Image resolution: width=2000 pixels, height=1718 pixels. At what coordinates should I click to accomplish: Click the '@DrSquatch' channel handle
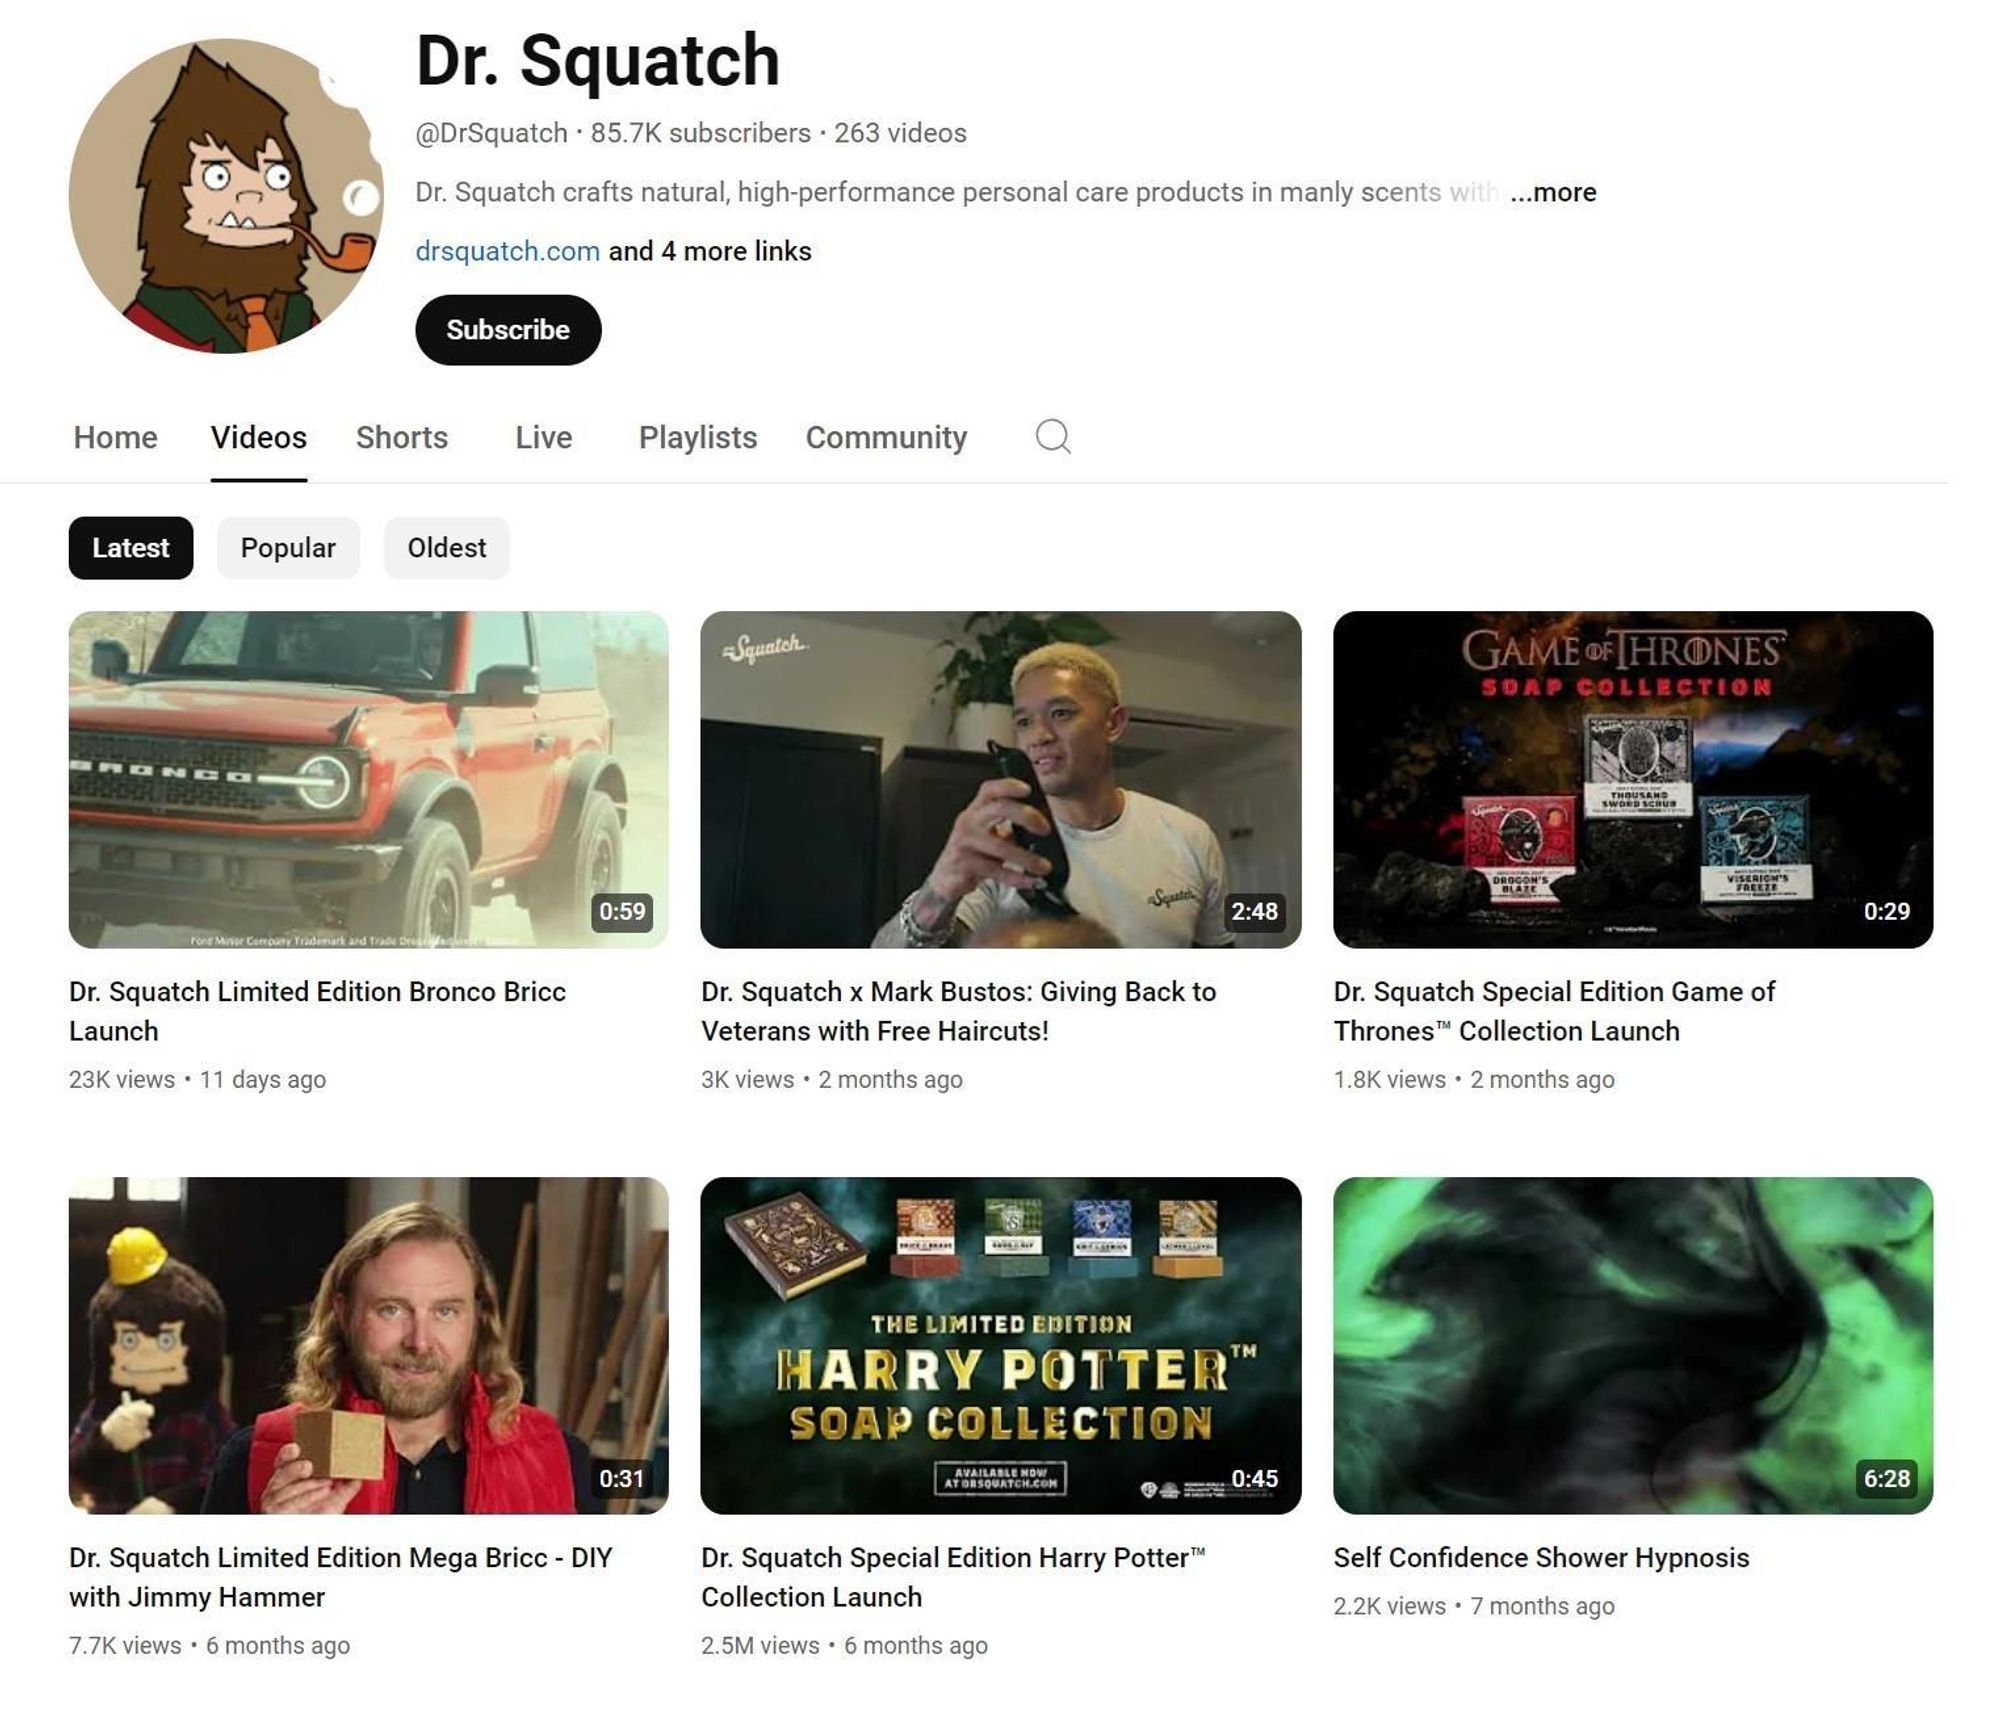(491, 133)
